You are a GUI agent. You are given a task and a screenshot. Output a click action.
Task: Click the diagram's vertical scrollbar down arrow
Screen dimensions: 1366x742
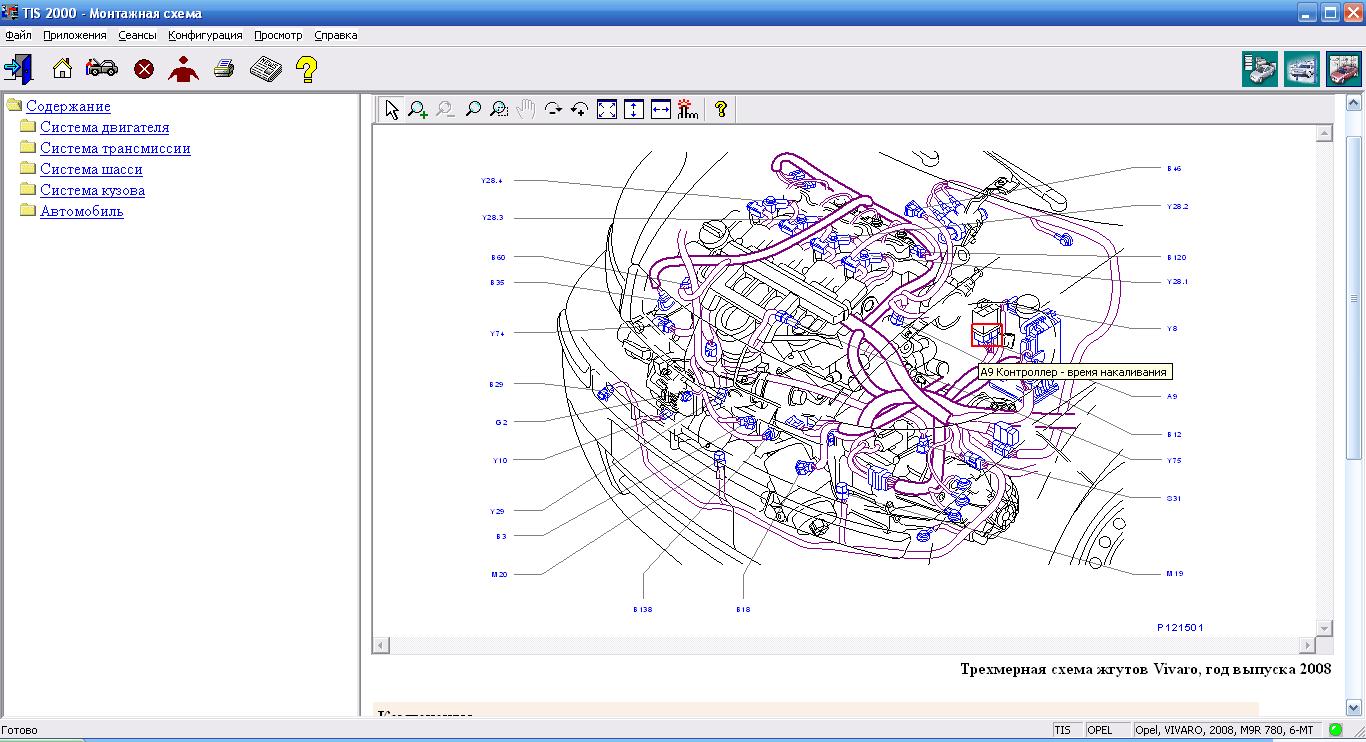pos(1325,627)
